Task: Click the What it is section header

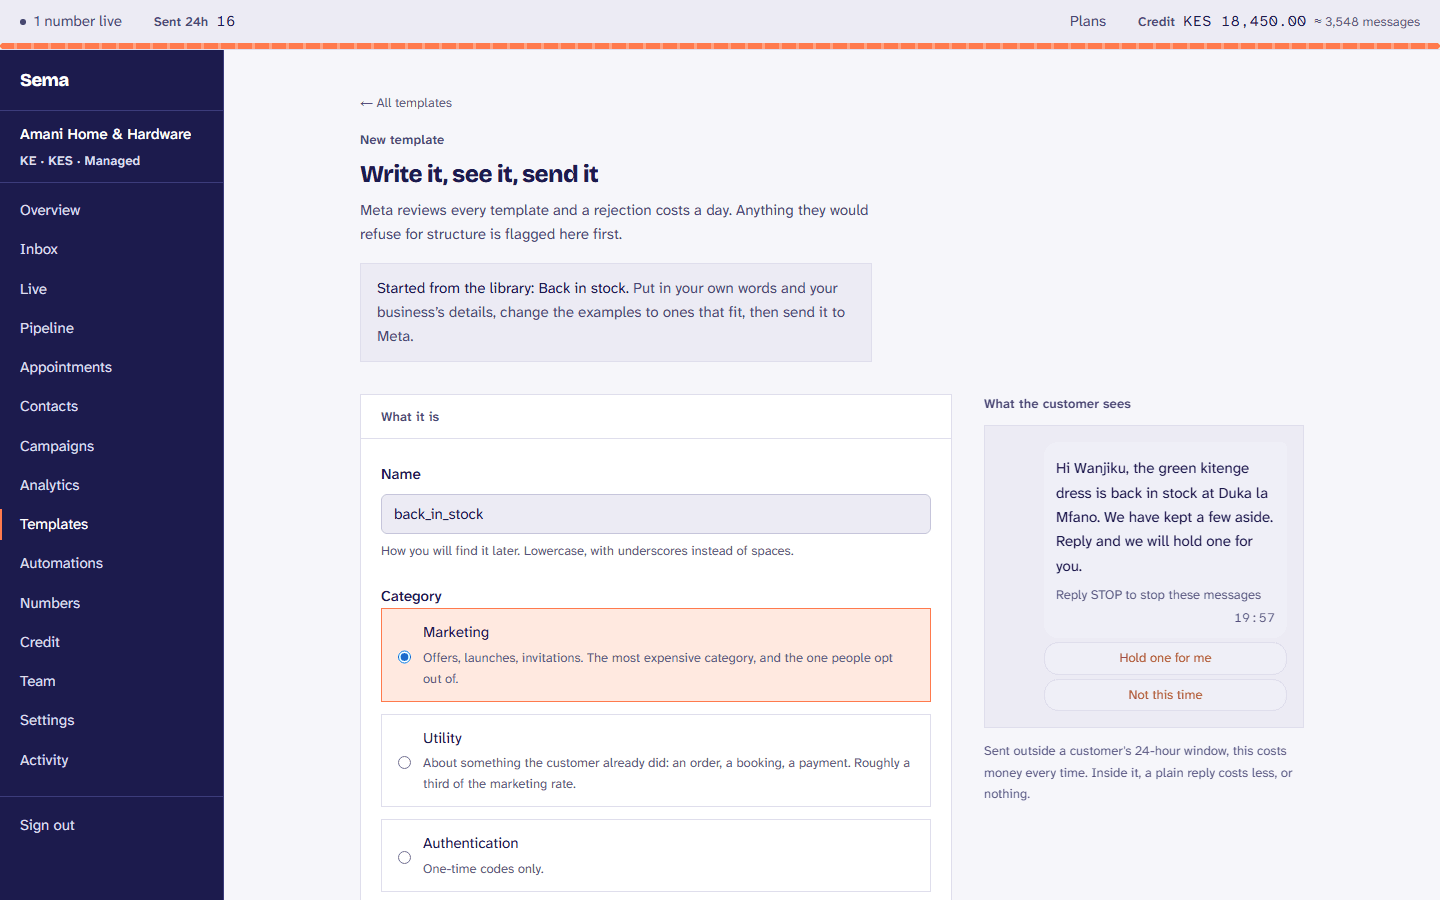Action: [x=410, y=417]
